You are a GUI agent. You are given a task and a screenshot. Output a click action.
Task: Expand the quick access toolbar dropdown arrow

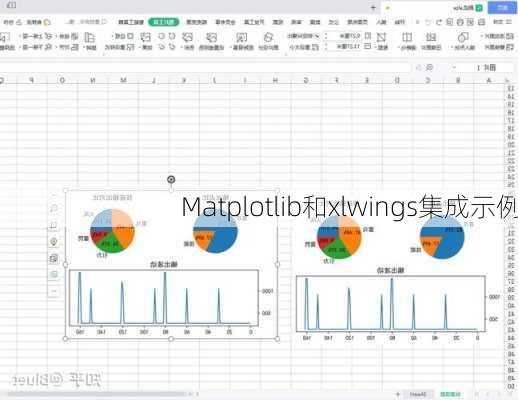coord(417,22)
